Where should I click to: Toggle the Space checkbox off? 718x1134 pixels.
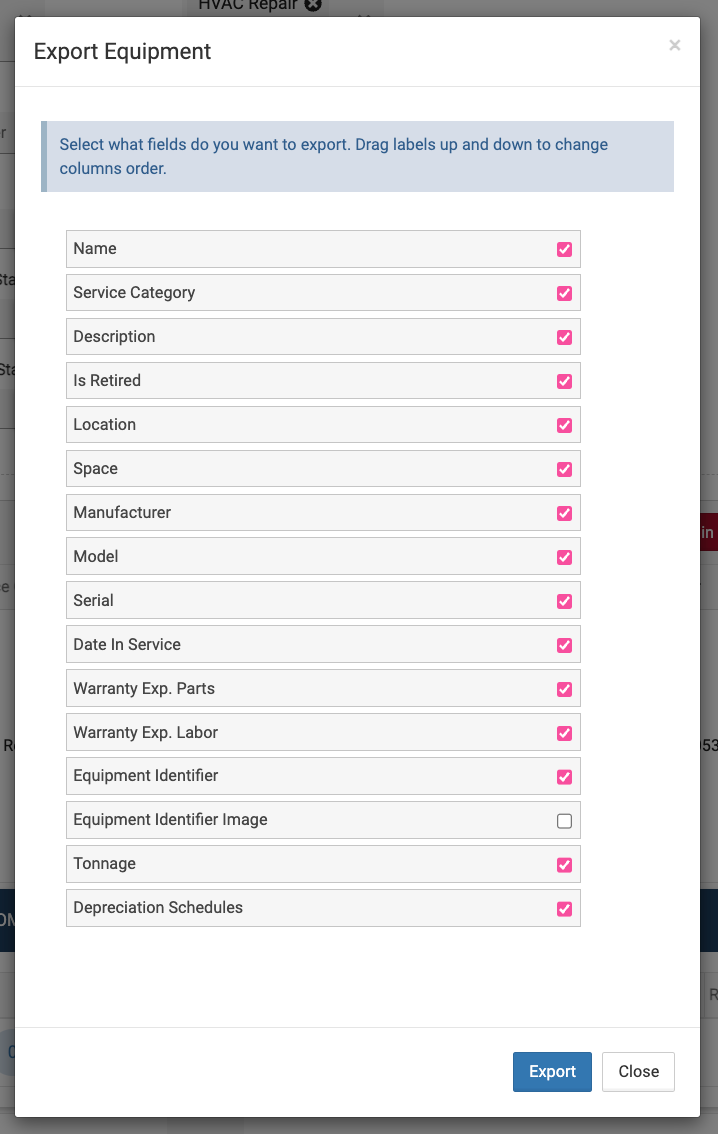coord(564,469)
